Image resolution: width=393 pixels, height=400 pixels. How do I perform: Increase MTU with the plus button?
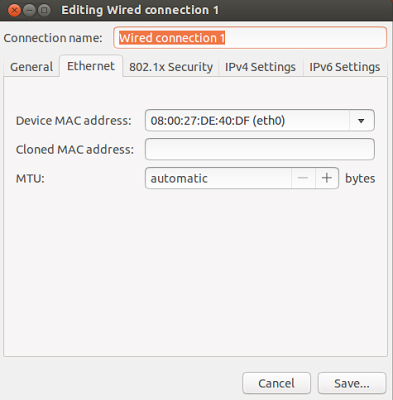(x=327, y=178)
